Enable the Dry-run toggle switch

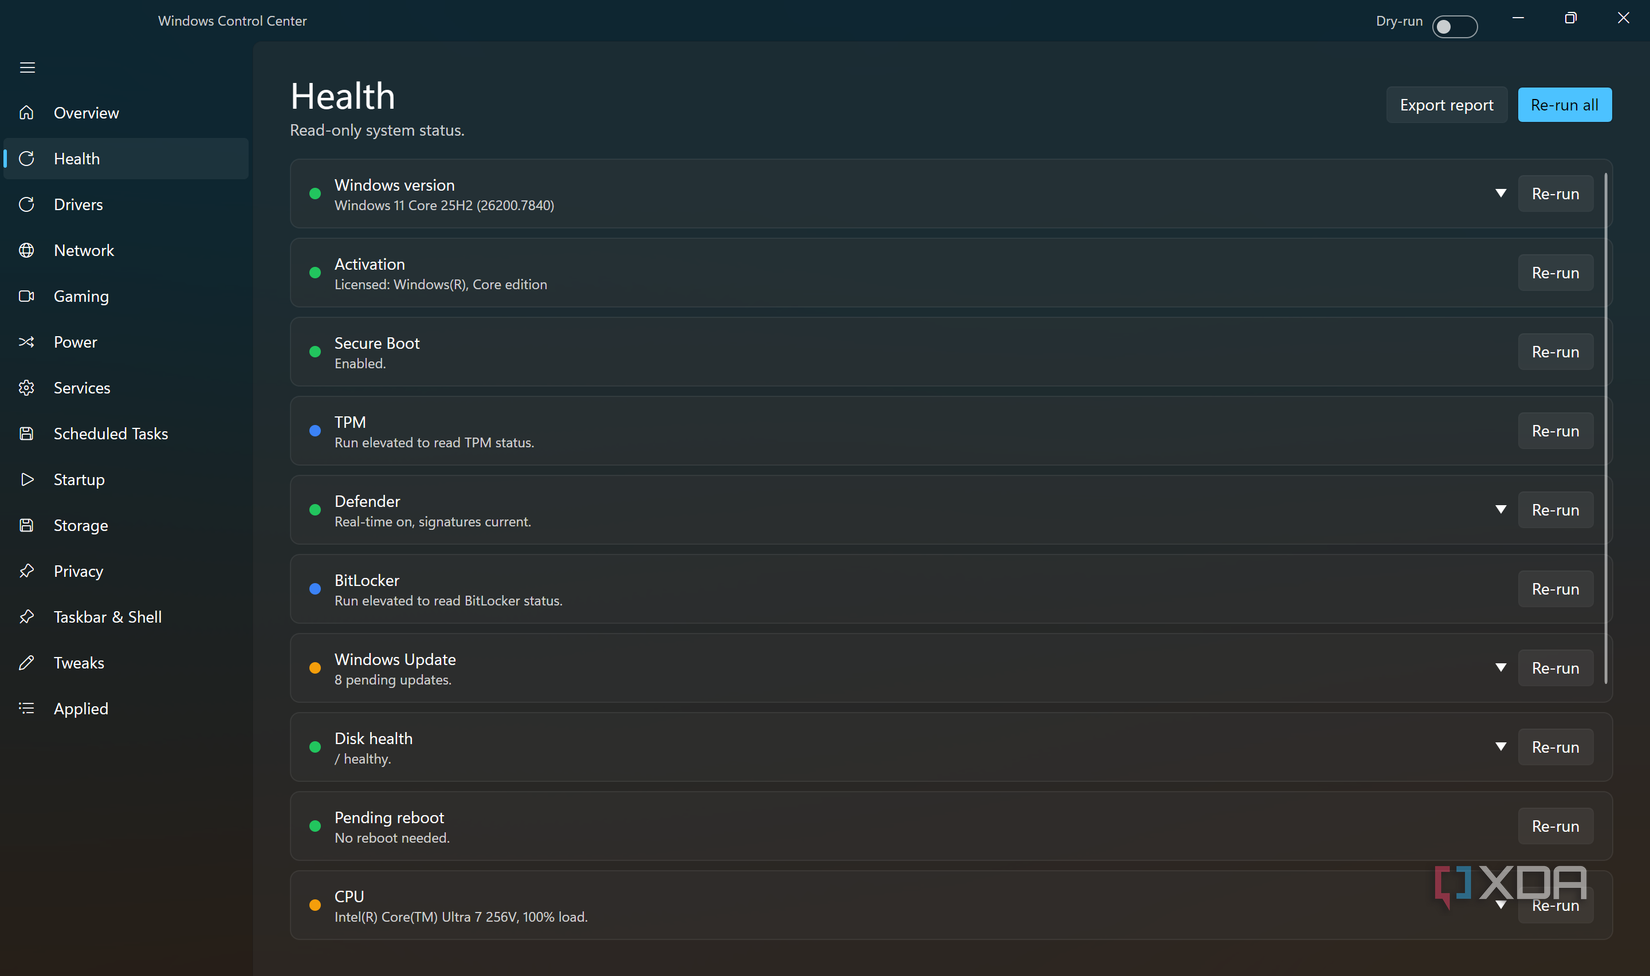point(1454,26)
